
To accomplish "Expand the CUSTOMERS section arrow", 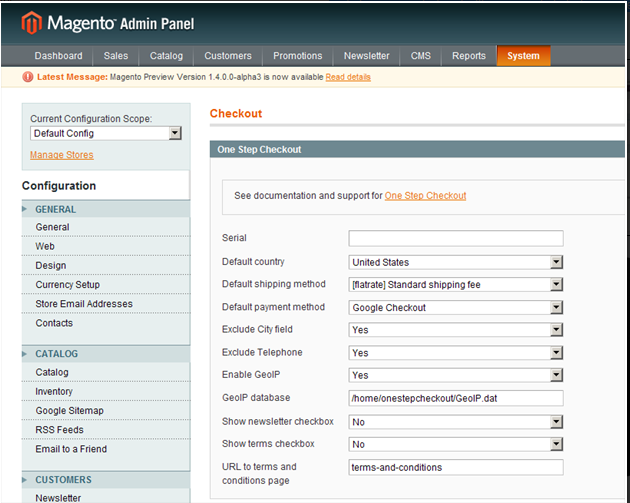I will pyautogui.click(x=25, y=480).
